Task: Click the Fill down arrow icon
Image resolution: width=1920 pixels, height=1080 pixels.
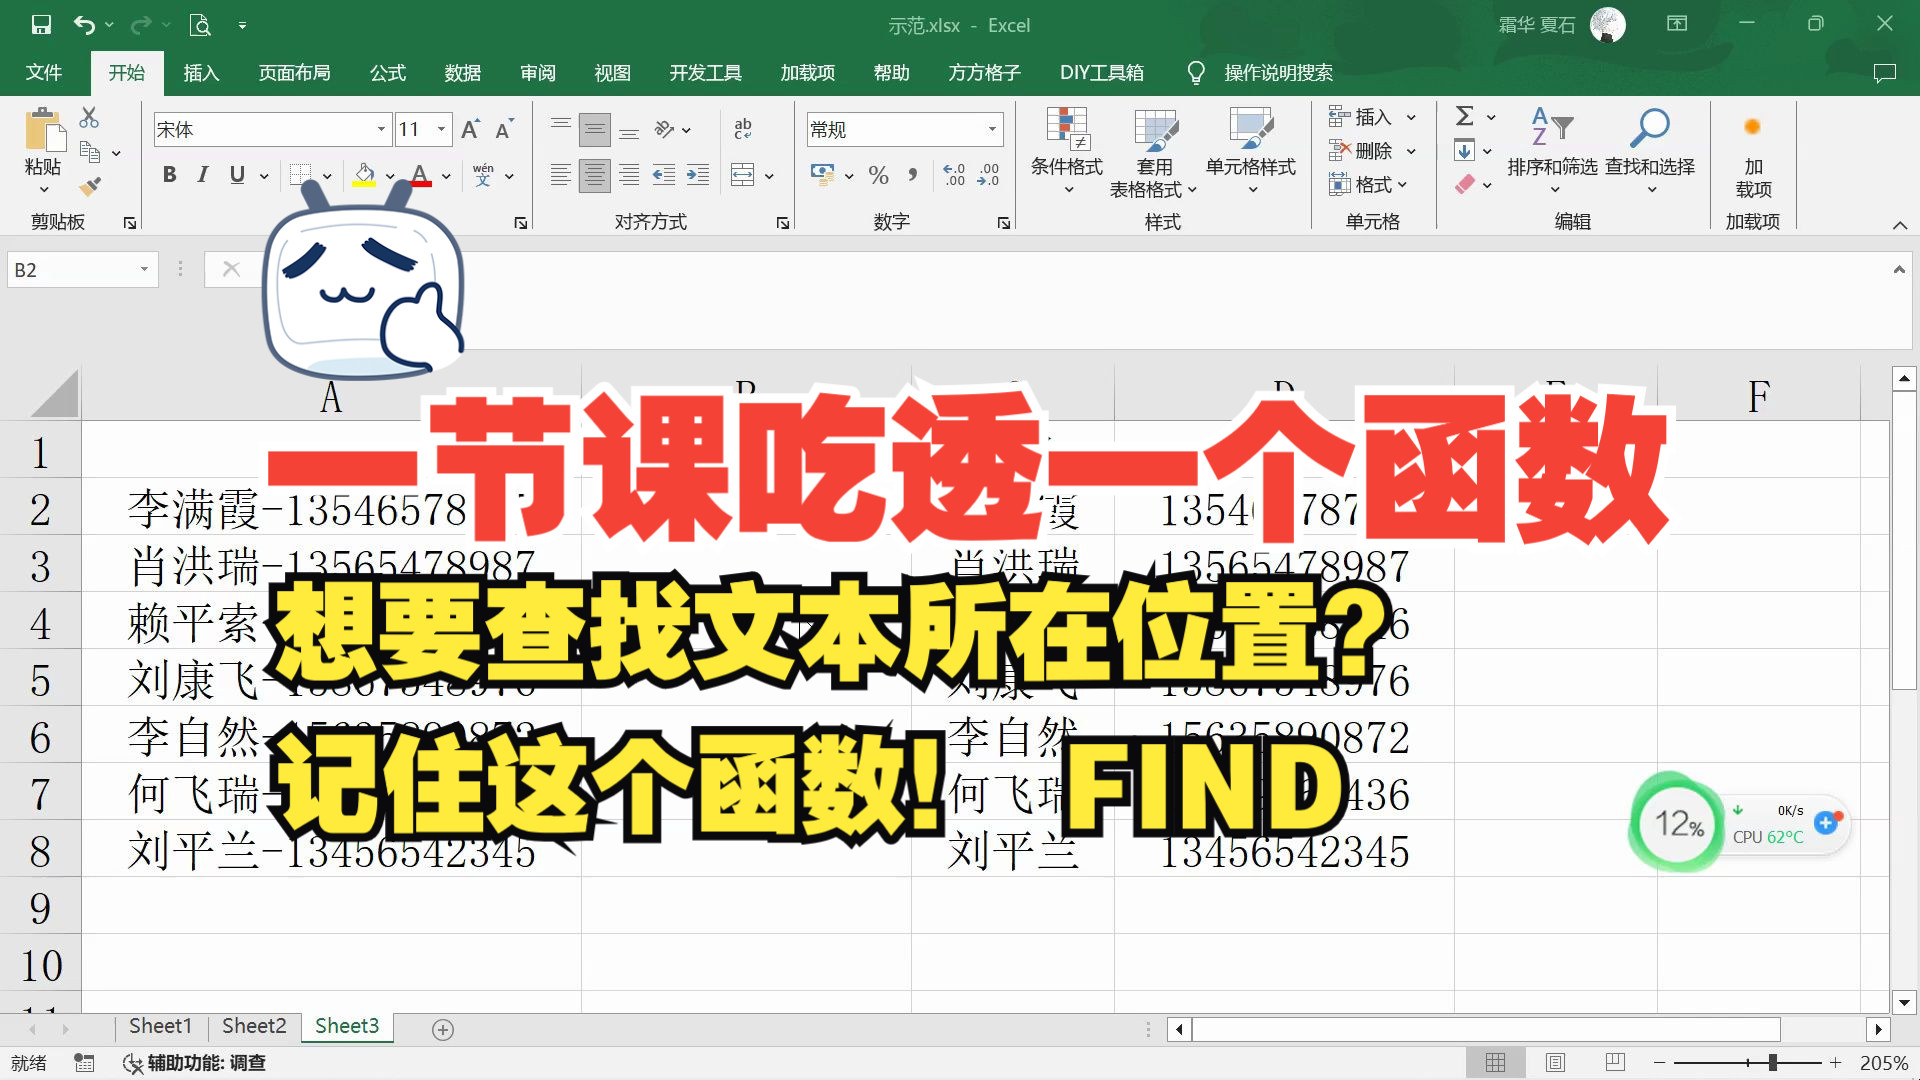Action: coord(1465,151)
